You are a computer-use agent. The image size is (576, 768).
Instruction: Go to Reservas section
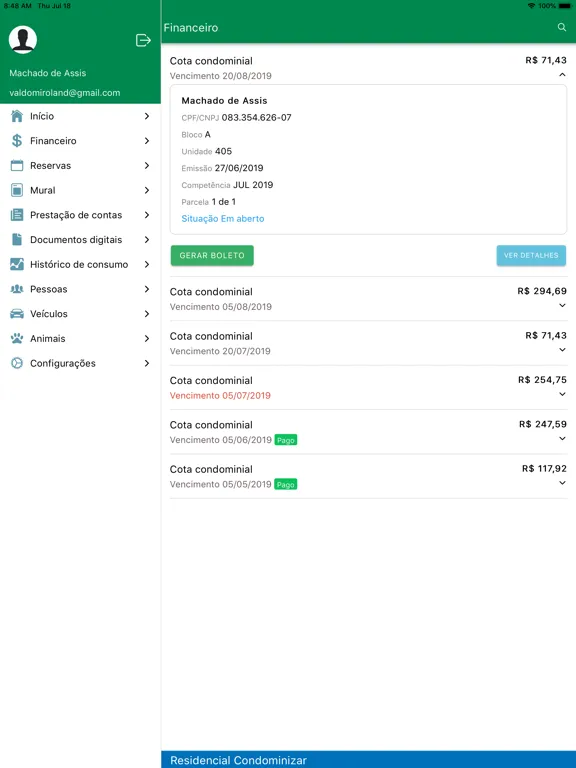click(80, 166)
